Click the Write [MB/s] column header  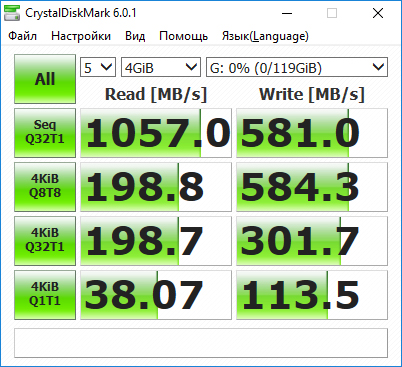pos(312,94)
